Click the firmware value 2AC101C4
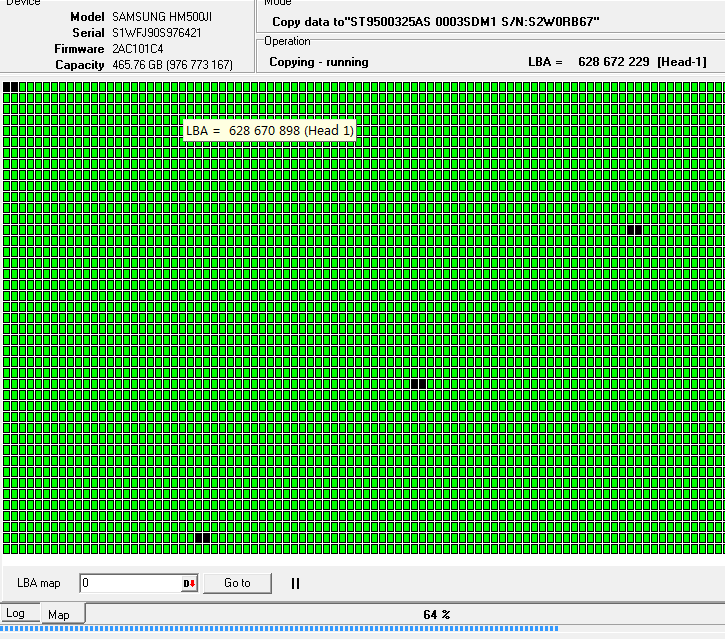 coord(138,49)
